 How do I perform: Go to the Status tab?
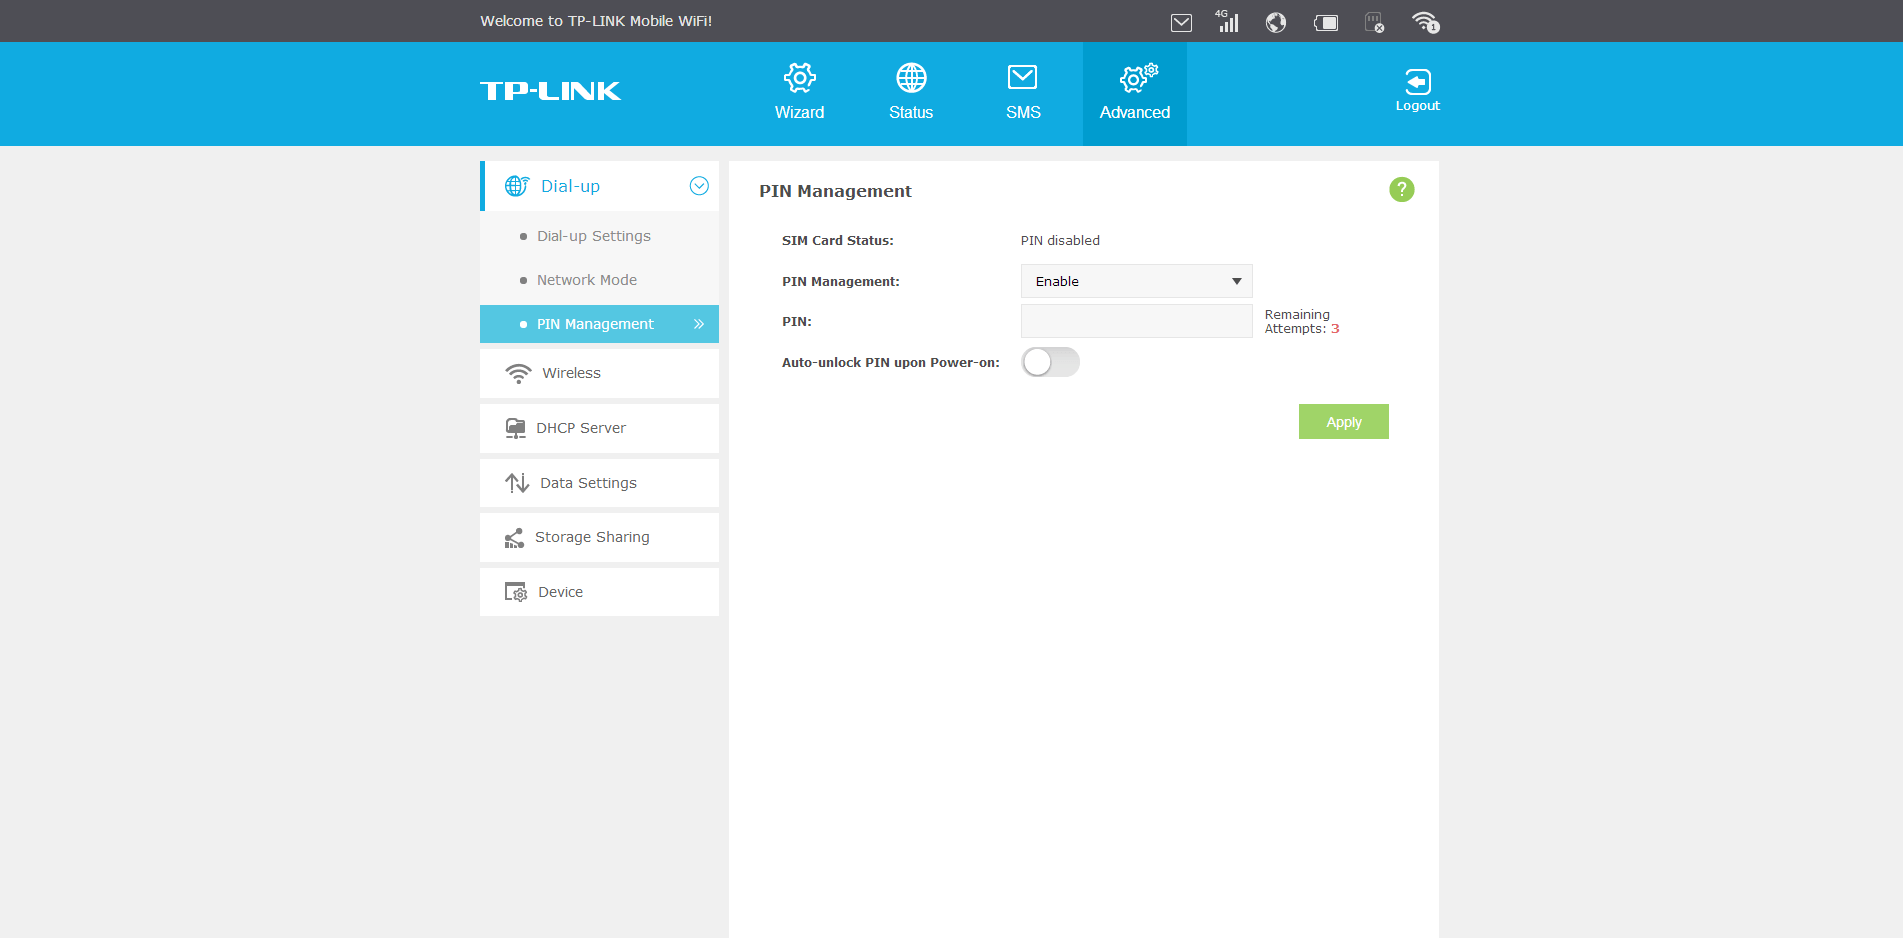click(x=911, y=92)
